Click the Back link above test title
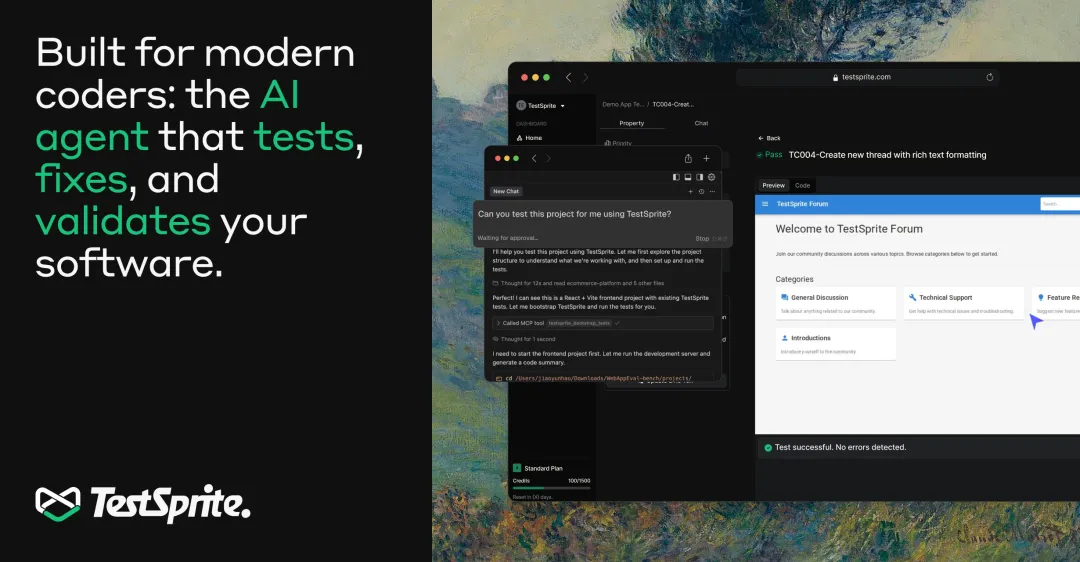The width and height of the screenshot is (1080, 562). point(769,138)
